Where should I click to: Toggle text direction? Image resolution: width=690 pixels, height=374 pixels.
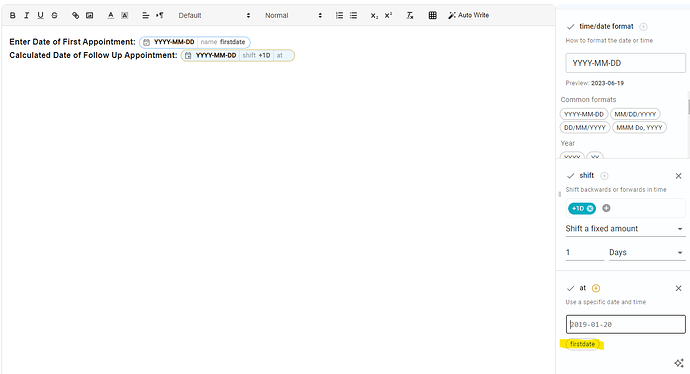click(x=160, y=15)
